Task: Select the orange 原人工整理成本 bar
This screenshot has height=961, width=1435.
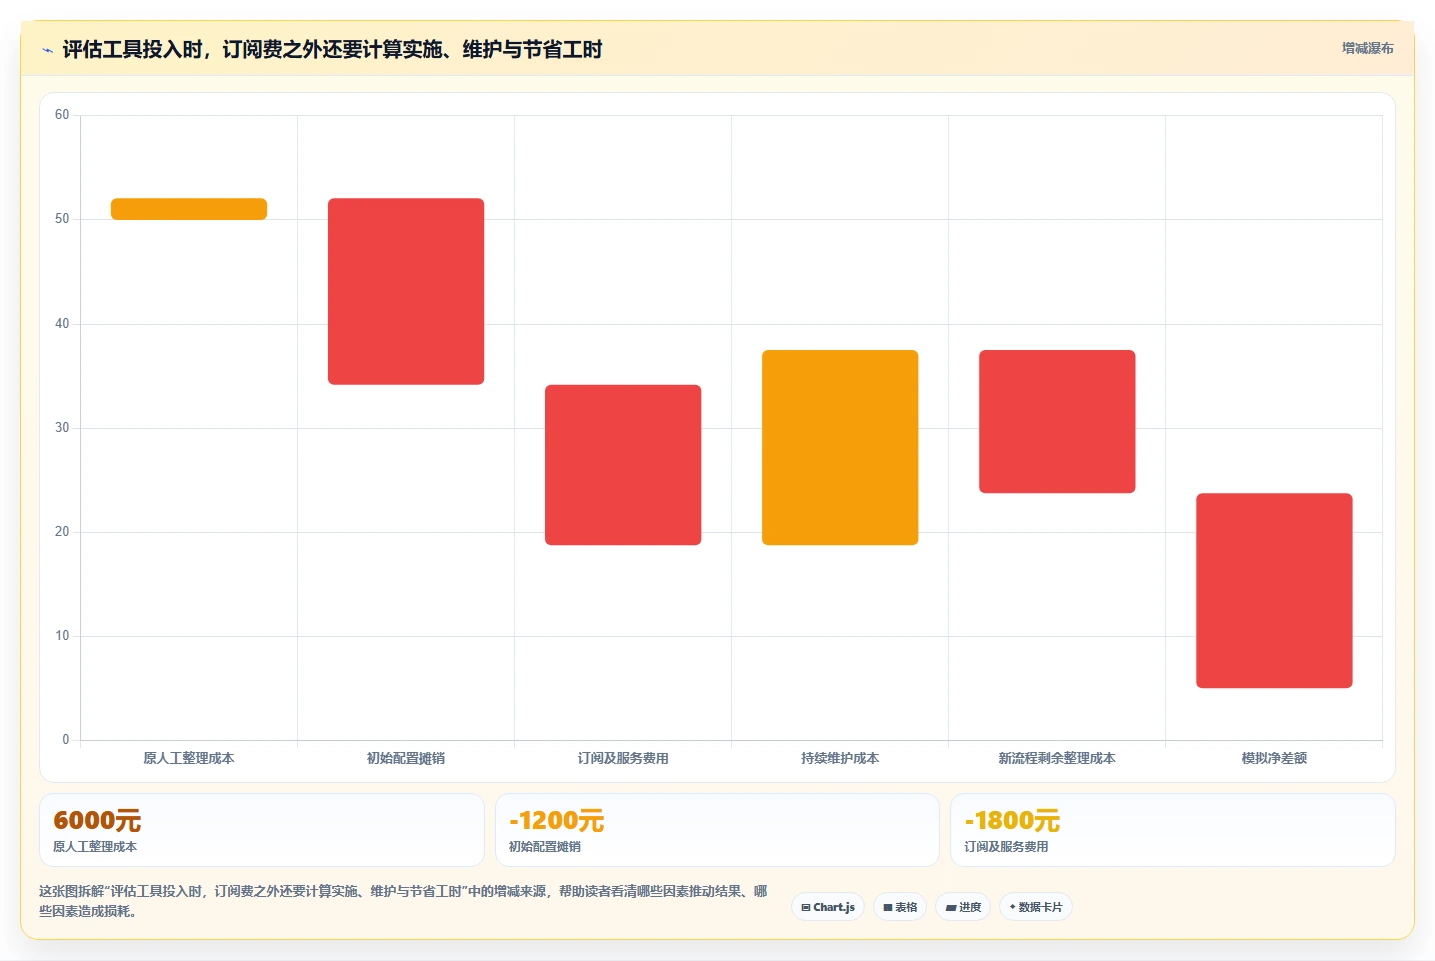Action: tap(189, 209)
